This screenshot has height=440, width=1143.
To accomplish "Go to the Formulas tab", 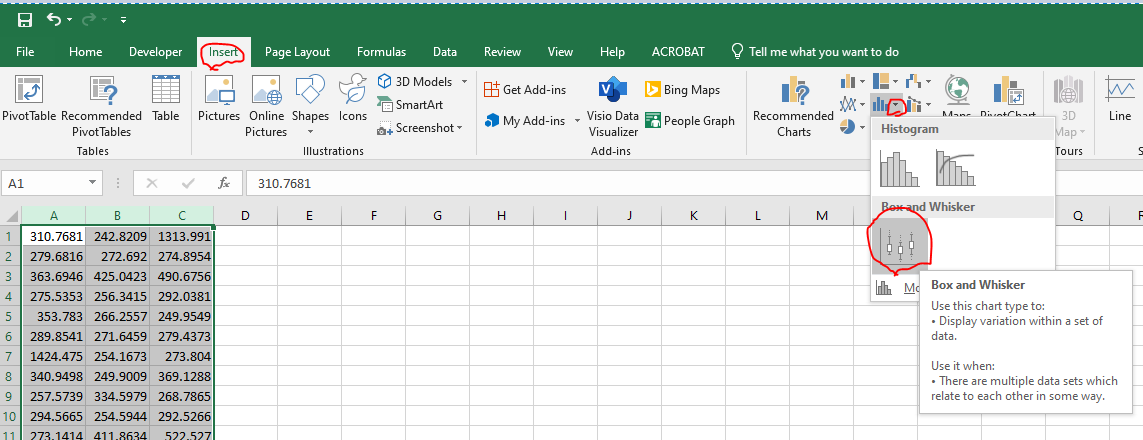I will click(381, 52).
